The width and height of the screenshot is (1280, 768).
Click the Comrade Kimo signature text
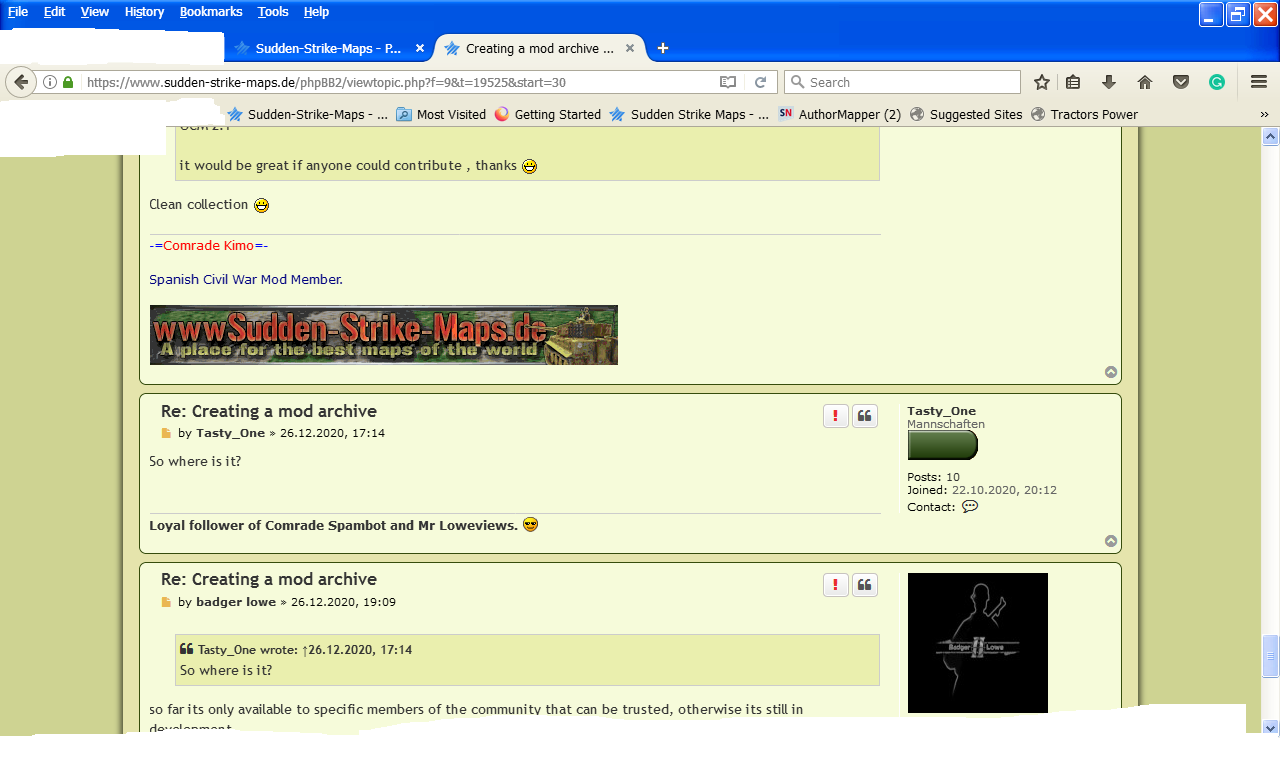click(209, 246)
